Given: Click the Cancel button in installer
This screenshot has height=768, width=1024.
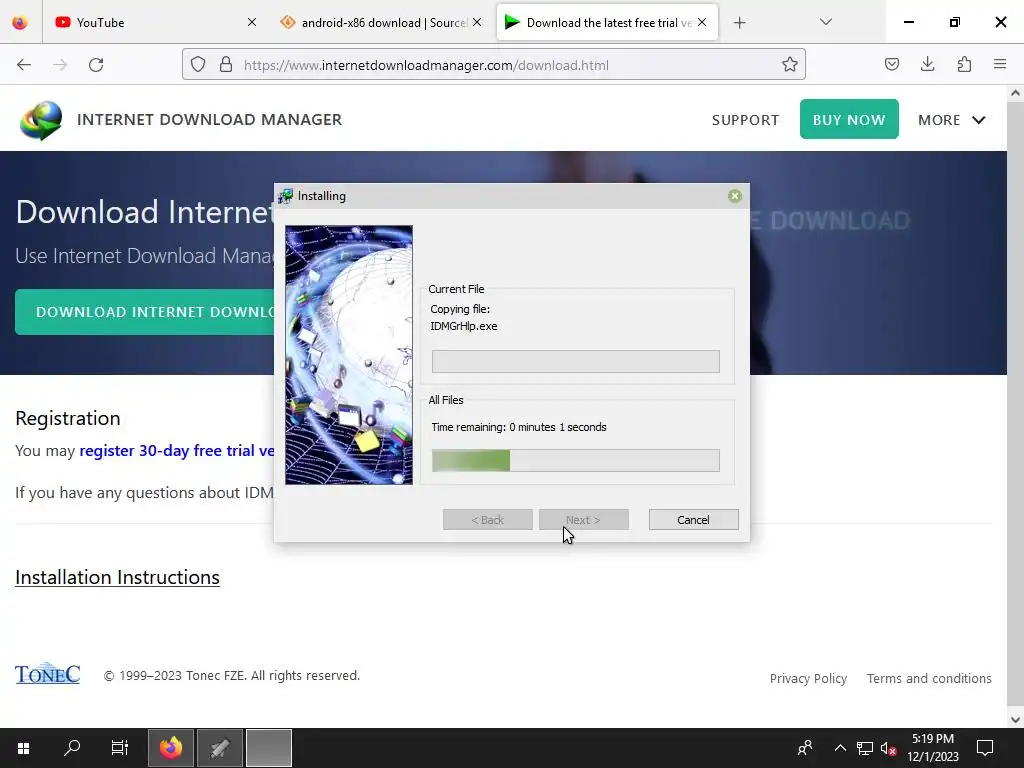Looking at the screenshot, I should (694, 520).
